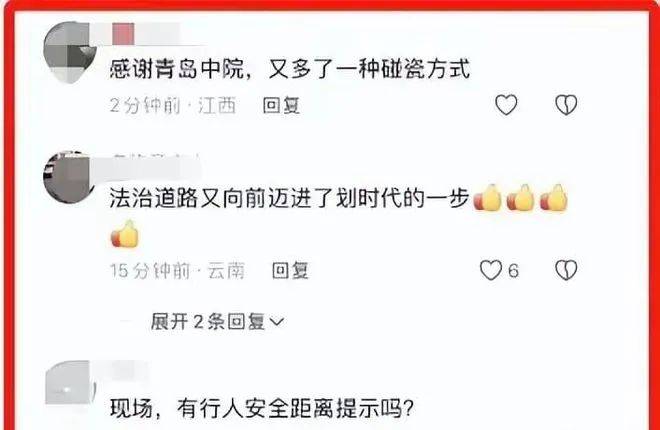
Task: Tap broken-heart dislike on the 云南 comment
Action: click(x=566, y=270)
